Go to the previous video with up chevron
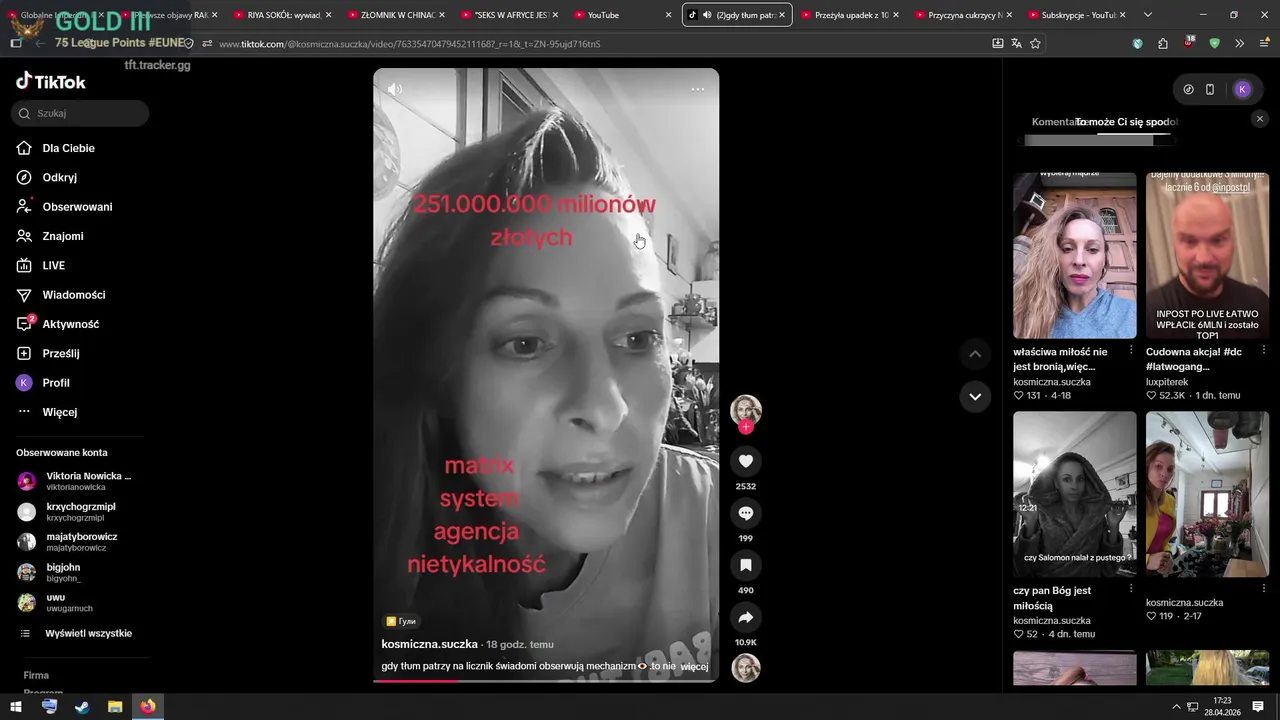The image size is (1280, 720). pos(975,354)
